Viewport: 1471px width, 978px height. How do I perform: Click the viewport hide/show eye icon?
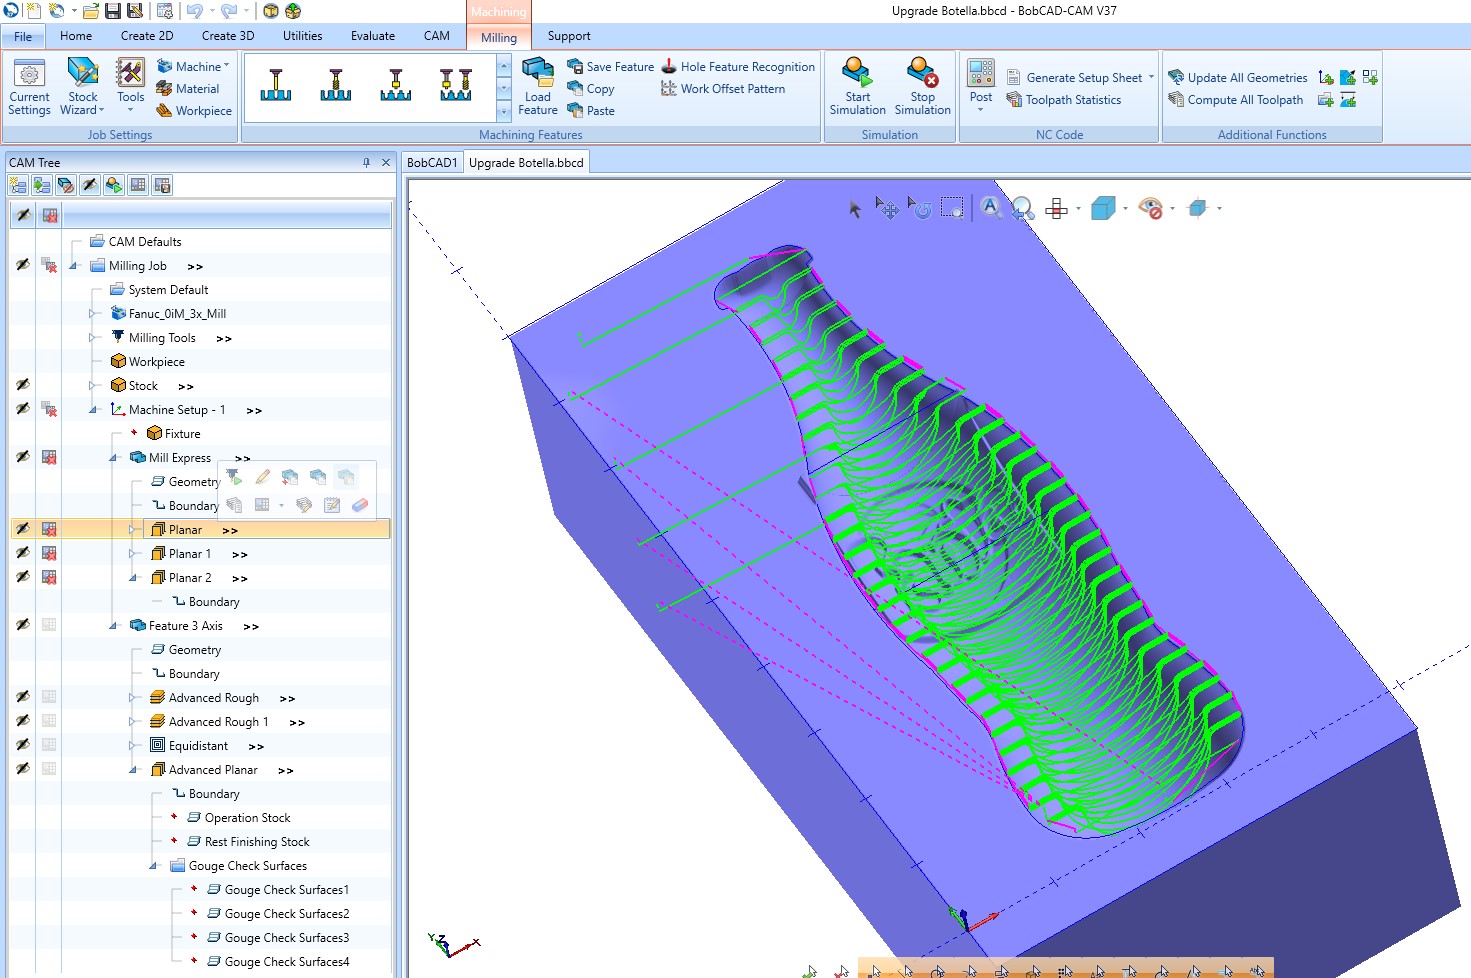[1150, 209]
